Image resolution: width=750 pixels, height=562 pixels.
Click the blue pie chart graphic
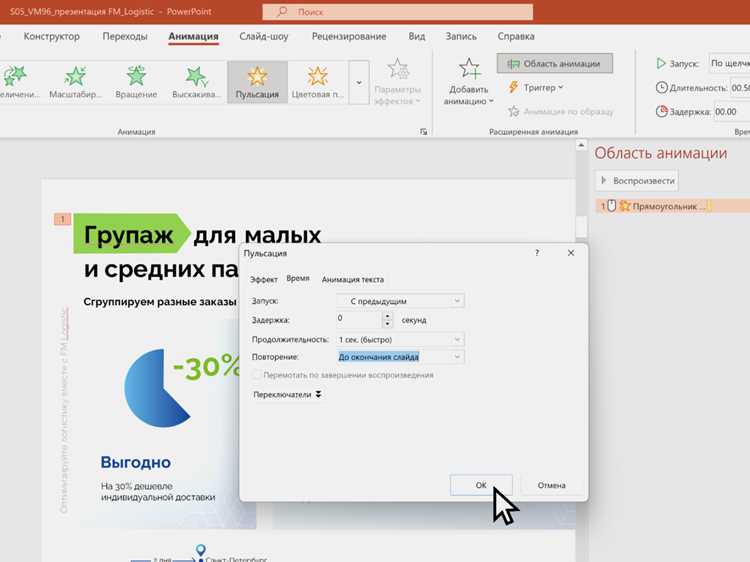tap(156, 388)
